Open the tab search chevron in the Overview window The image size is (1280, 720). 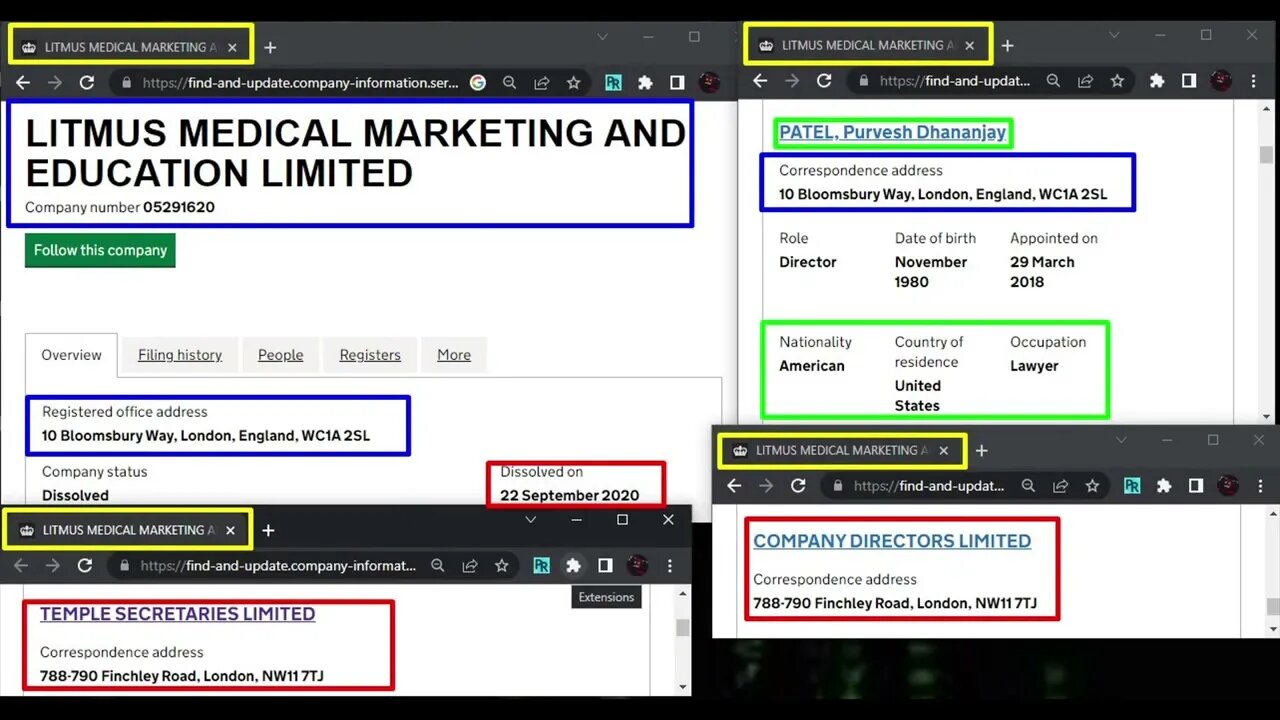(x=602, y=37)
